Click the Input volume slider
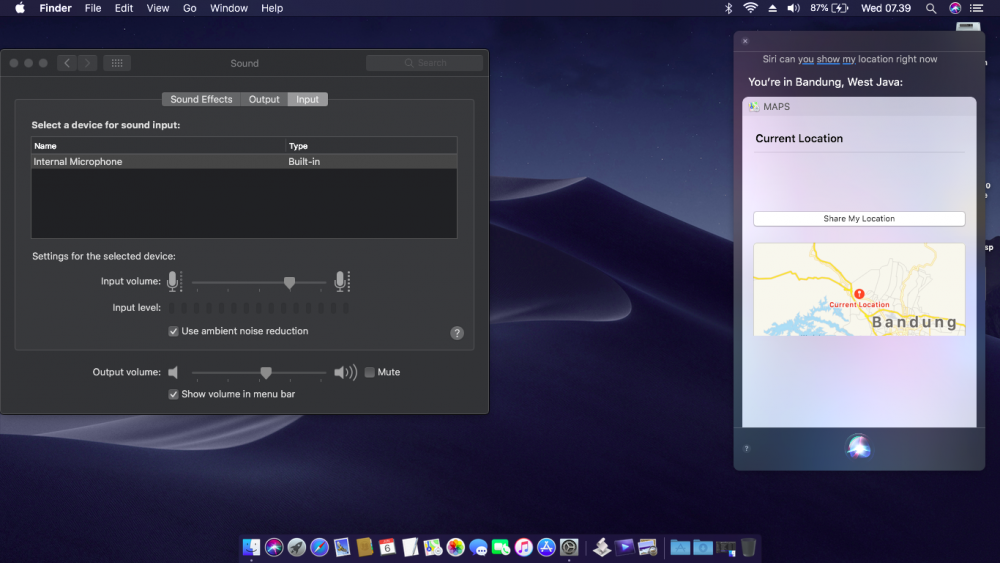Viewport: 1000px width, 563px height. coord(259,282)
